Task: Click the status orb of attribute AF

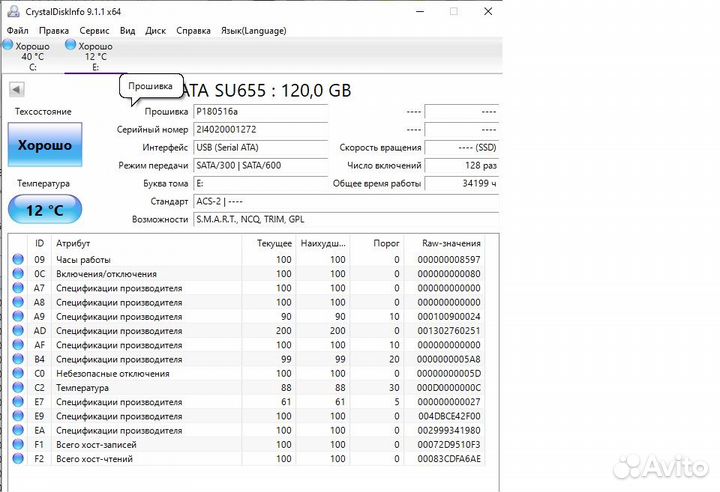Action: pos(18,345)
